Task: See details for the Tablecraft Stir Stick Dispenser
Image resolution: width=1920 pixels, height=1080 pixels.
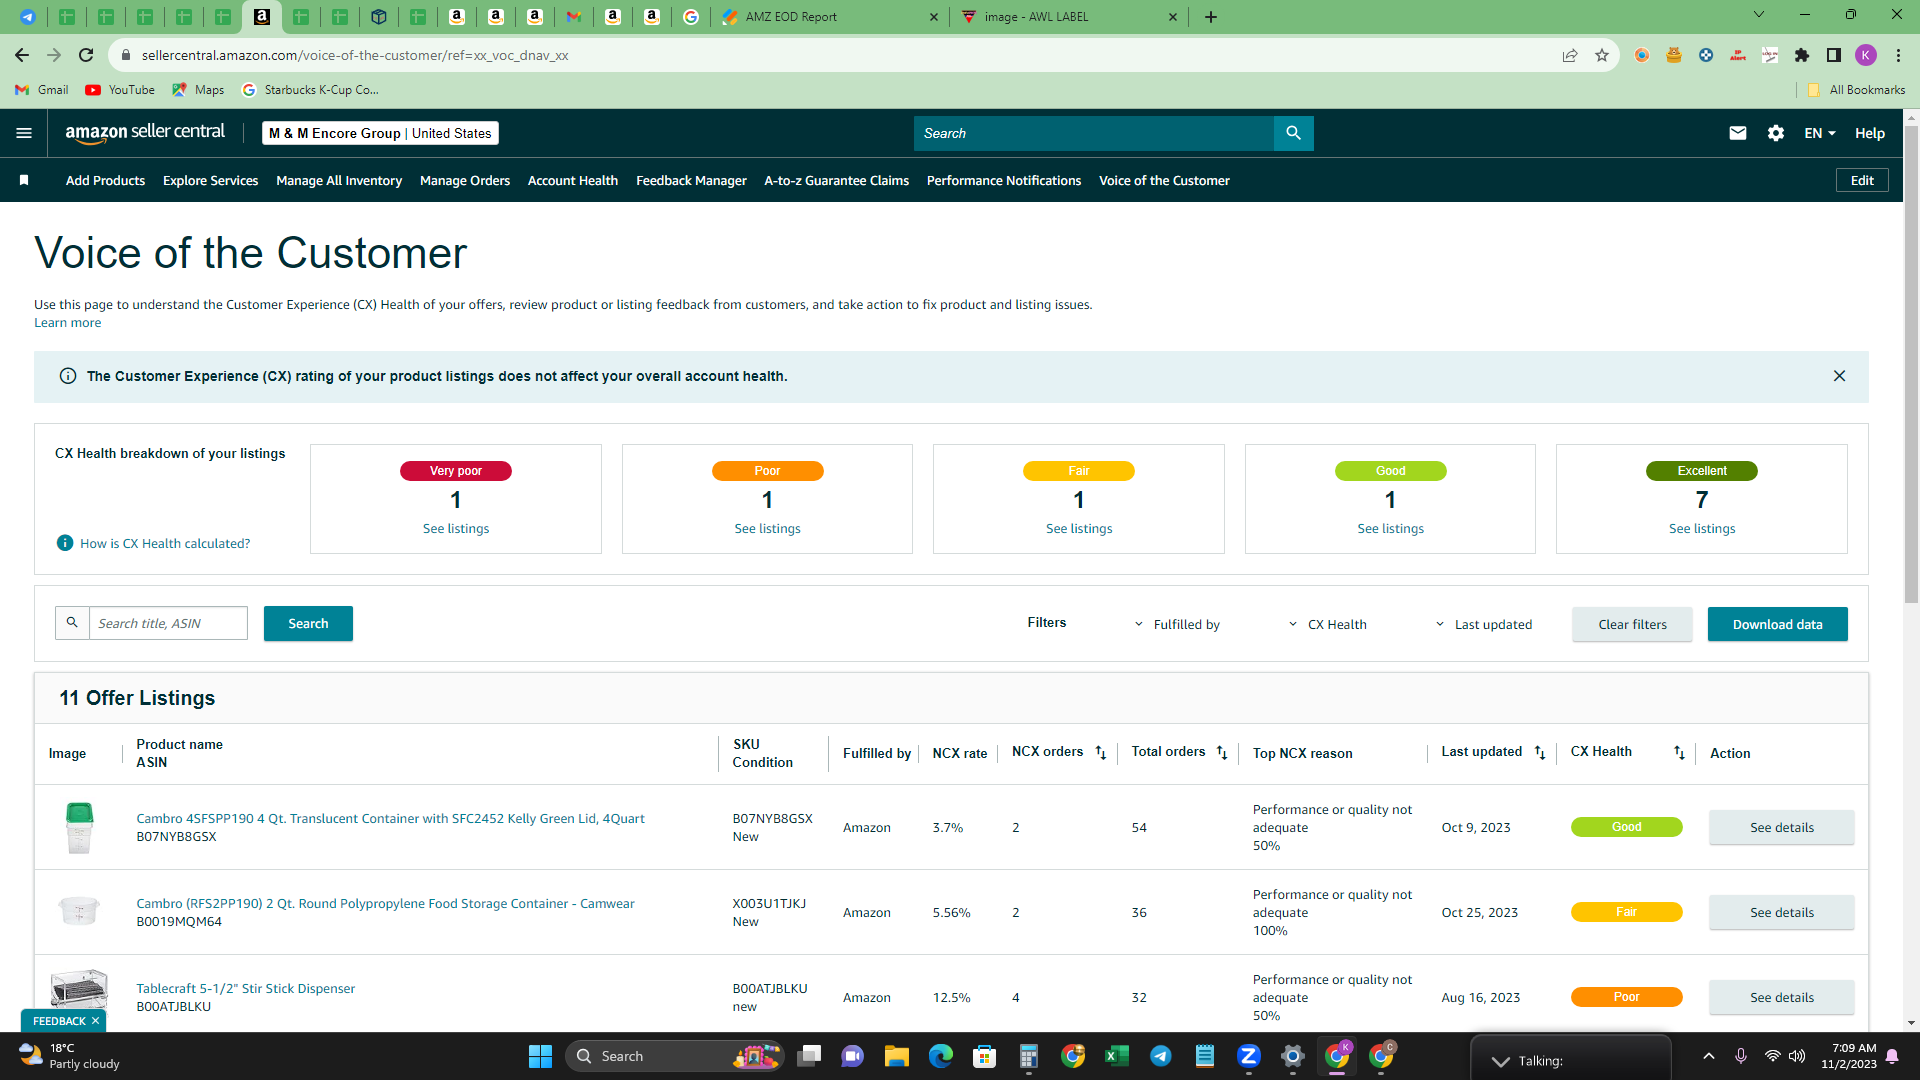Action: 1781,997
